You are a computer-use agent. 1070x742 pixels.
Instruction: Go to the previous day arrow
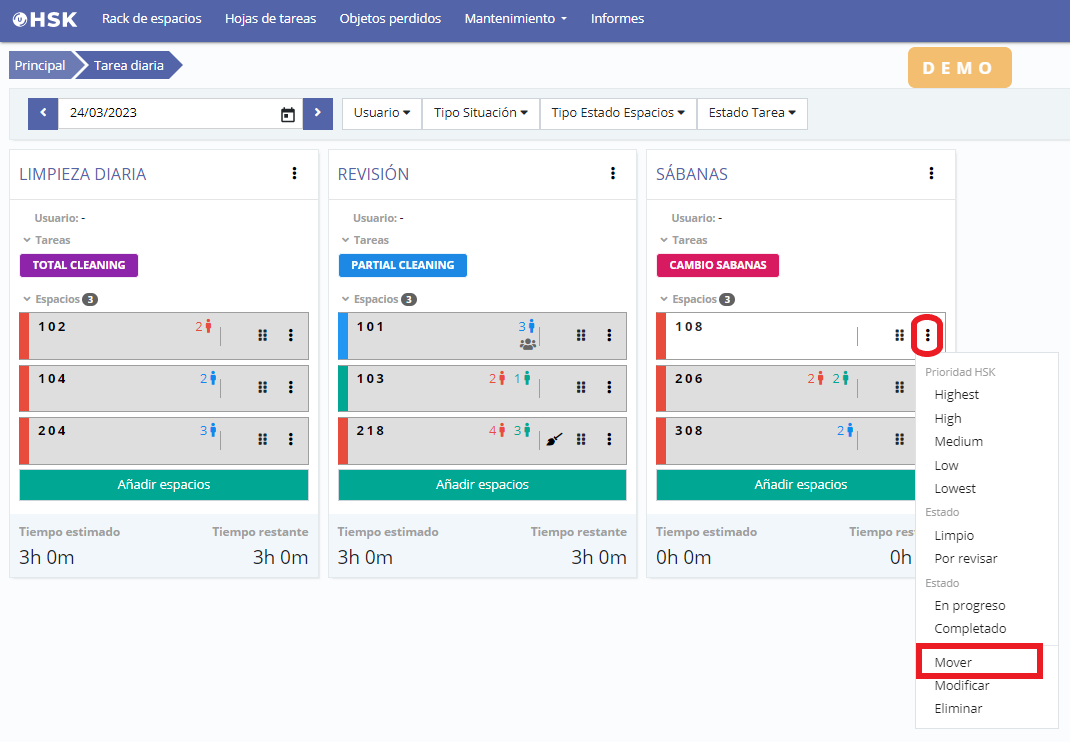click(43, 113)
